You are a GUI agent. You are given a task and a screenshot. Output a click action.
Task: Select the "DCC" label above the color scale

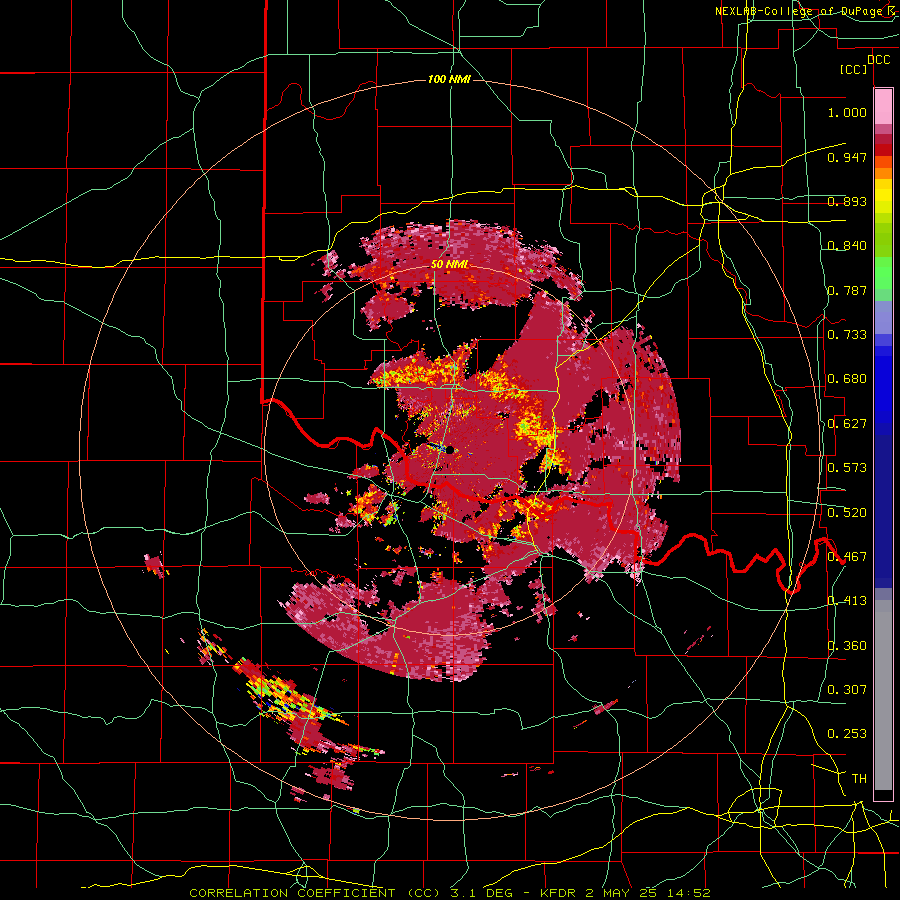[x=878, y=60]
